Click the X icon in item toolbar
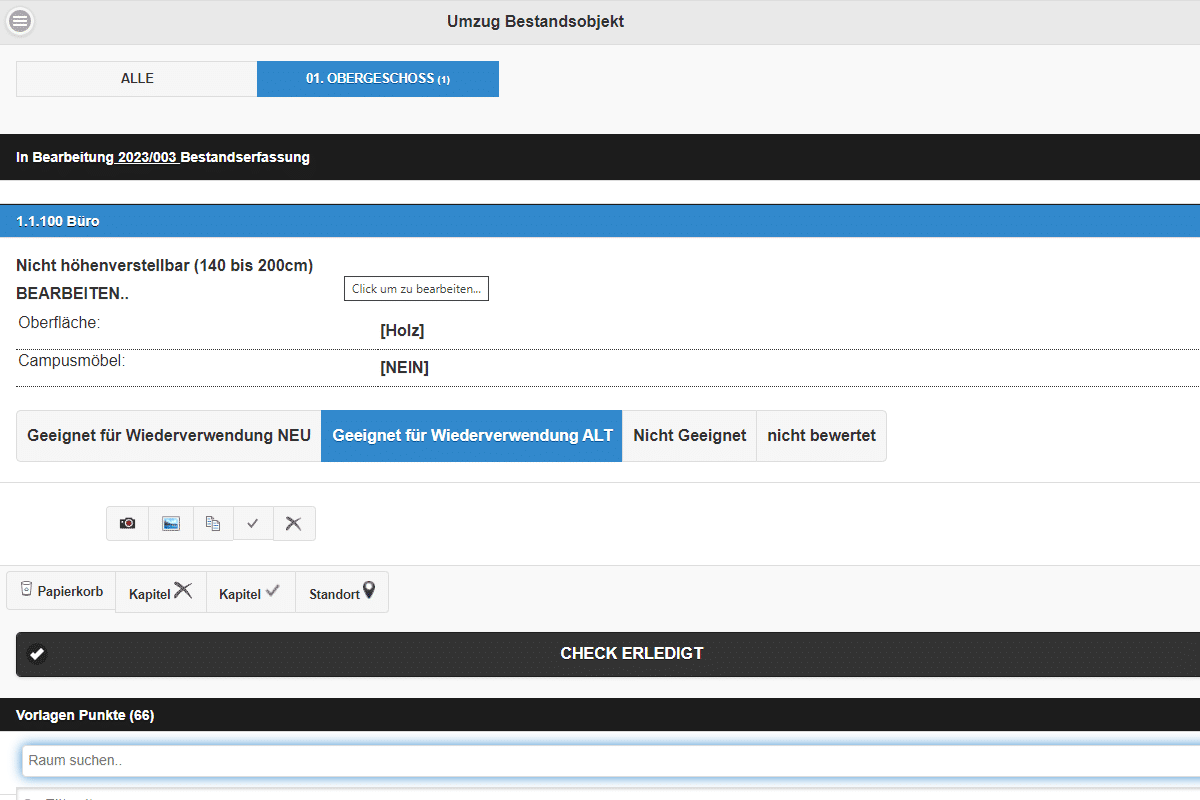Screen dimensions: 1200x800 [x=294, y=523]
